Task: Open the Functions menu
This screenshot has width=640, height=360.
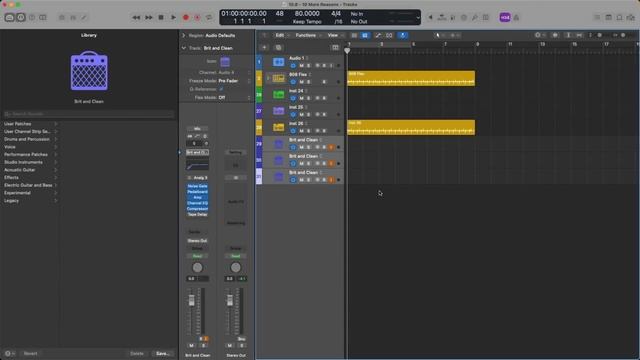Action: pyautogui.click(x=308, y=36)
